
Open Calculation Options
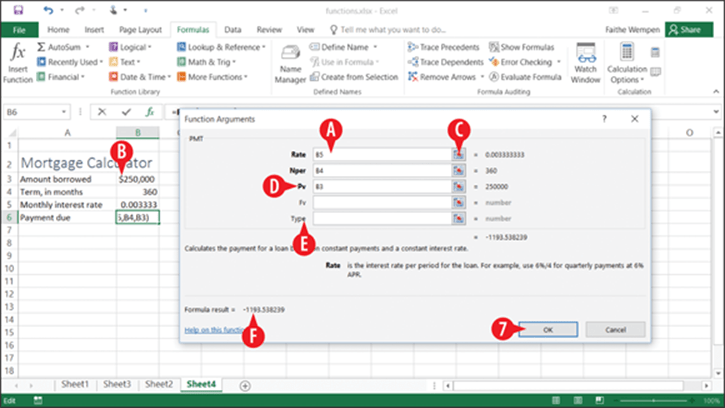[627, 63]
